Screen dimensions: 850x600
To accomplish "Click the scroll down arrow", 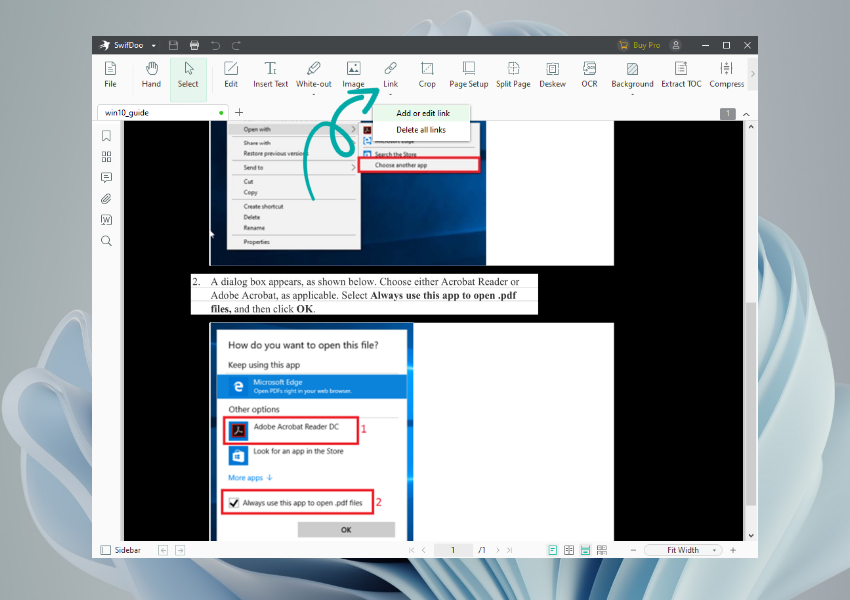I will tap(751, 536).
